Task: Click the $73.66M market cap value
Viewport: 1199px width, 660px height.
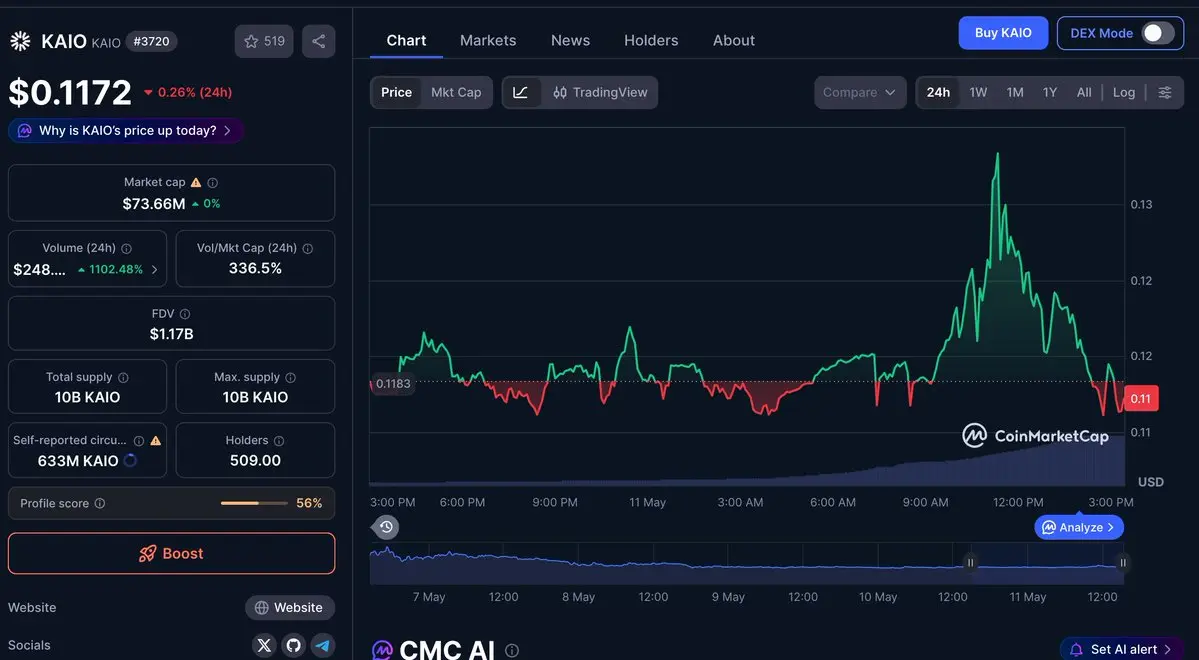Action: 154,204
